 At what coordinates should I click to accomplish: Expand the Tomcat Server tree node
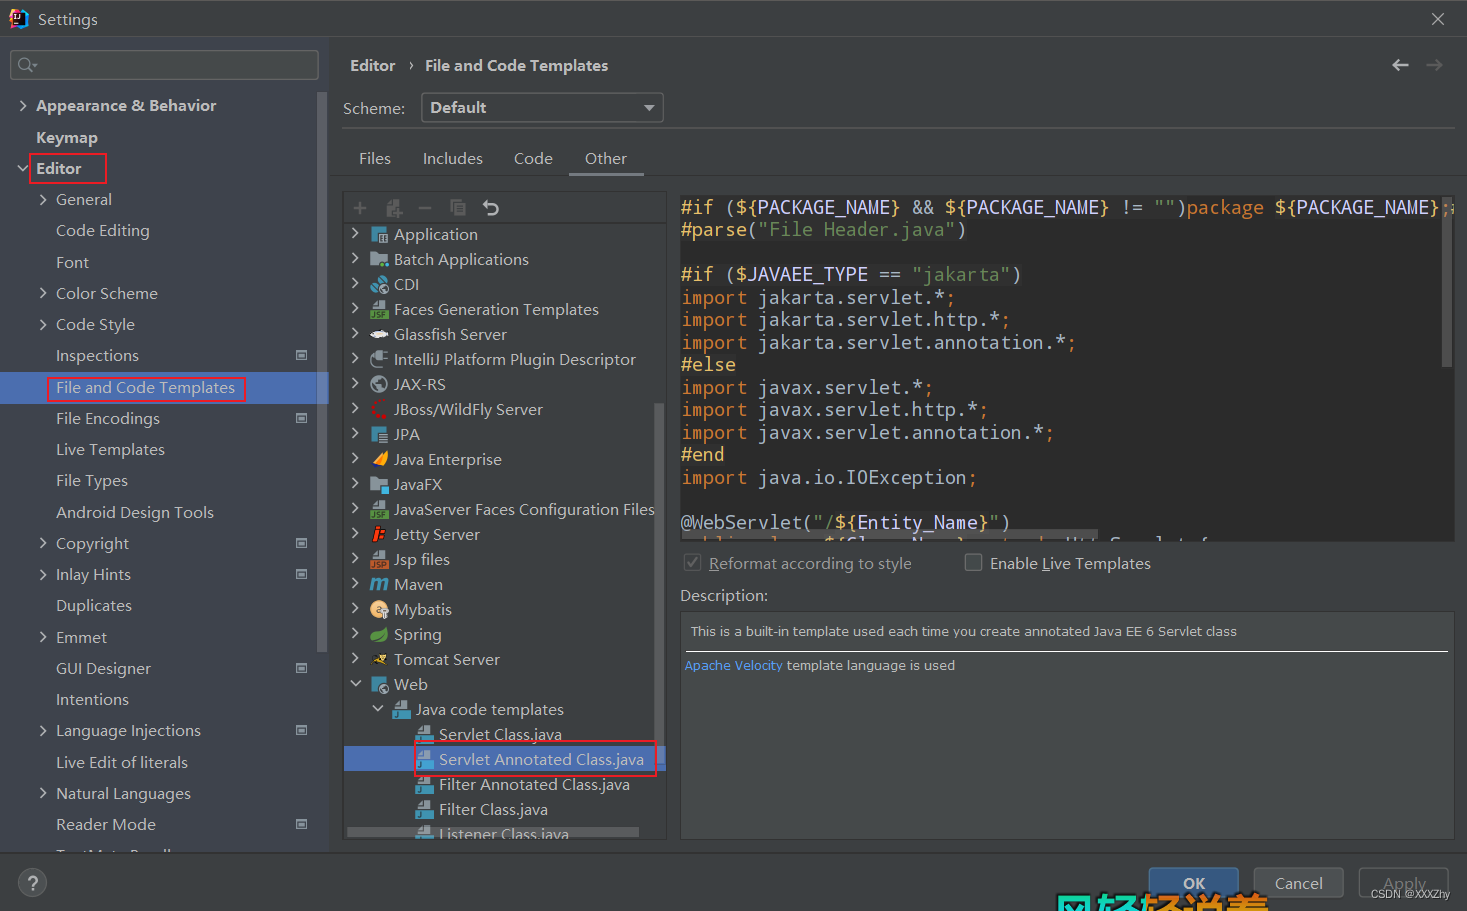356,659
